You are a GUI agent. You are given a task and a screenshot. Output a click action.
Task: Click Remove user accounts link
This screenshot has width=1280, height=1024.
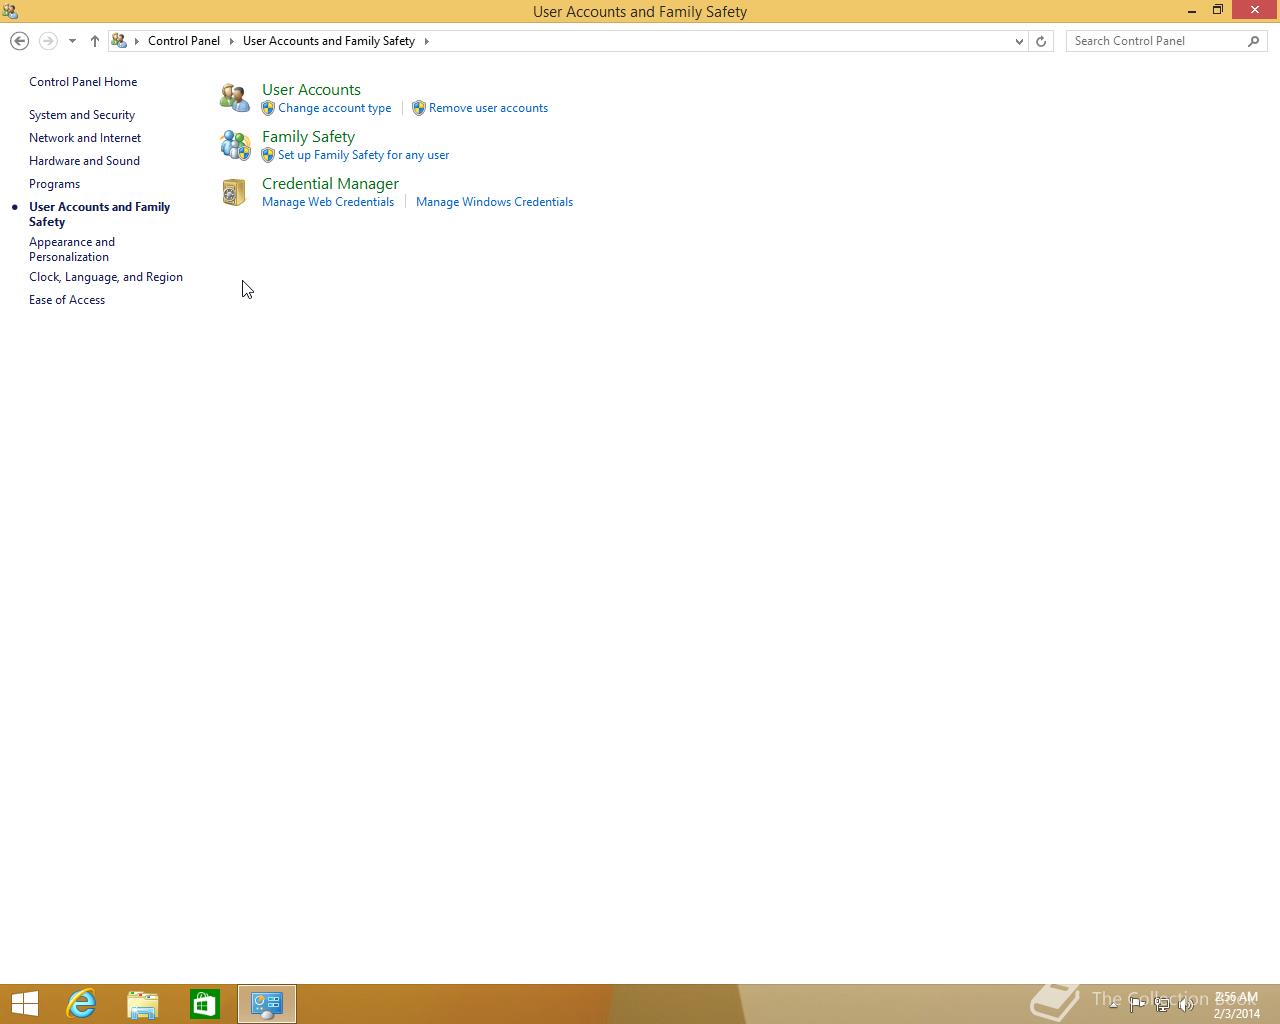488,108
